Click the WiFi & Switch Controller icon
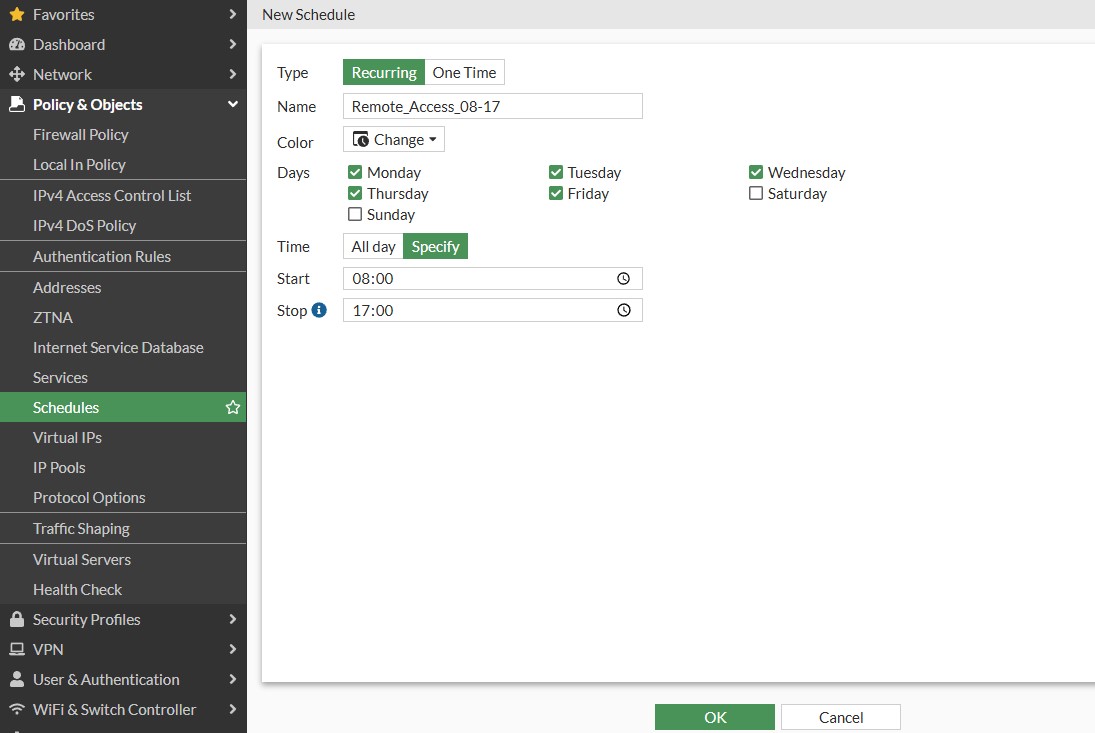Screen dimensions: 1095x733 pos(17,709)
